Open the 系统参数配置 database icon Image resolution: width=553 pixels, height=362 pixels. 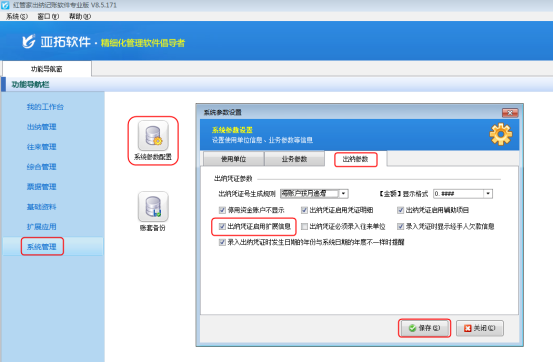tap(153, 136)
